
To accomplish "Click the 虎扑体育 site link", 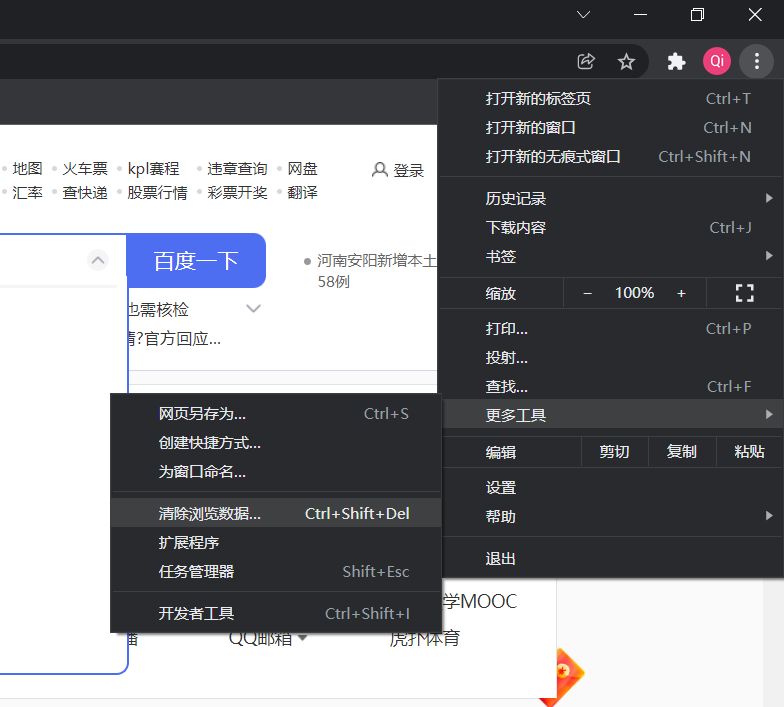I will tap(424, 638).
